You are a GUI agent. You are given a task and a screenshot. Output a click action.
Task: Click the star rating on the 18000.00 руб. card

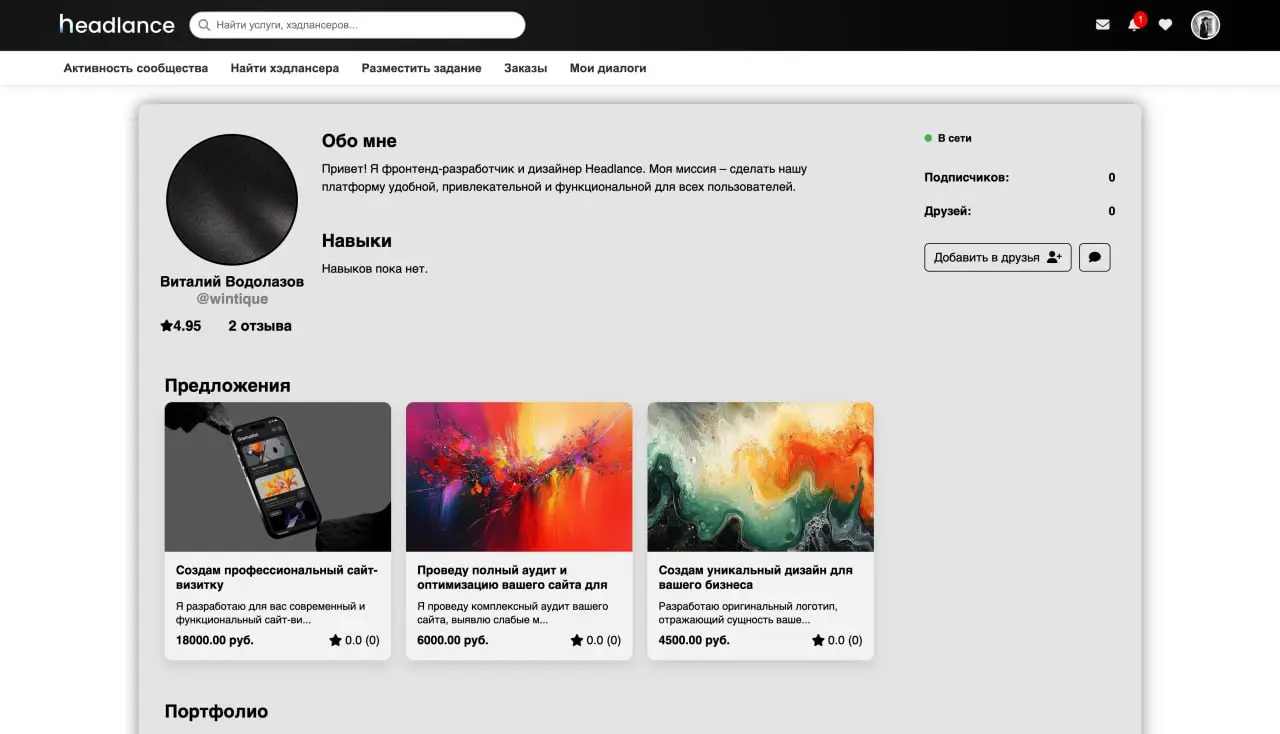[x=354, y=640]
